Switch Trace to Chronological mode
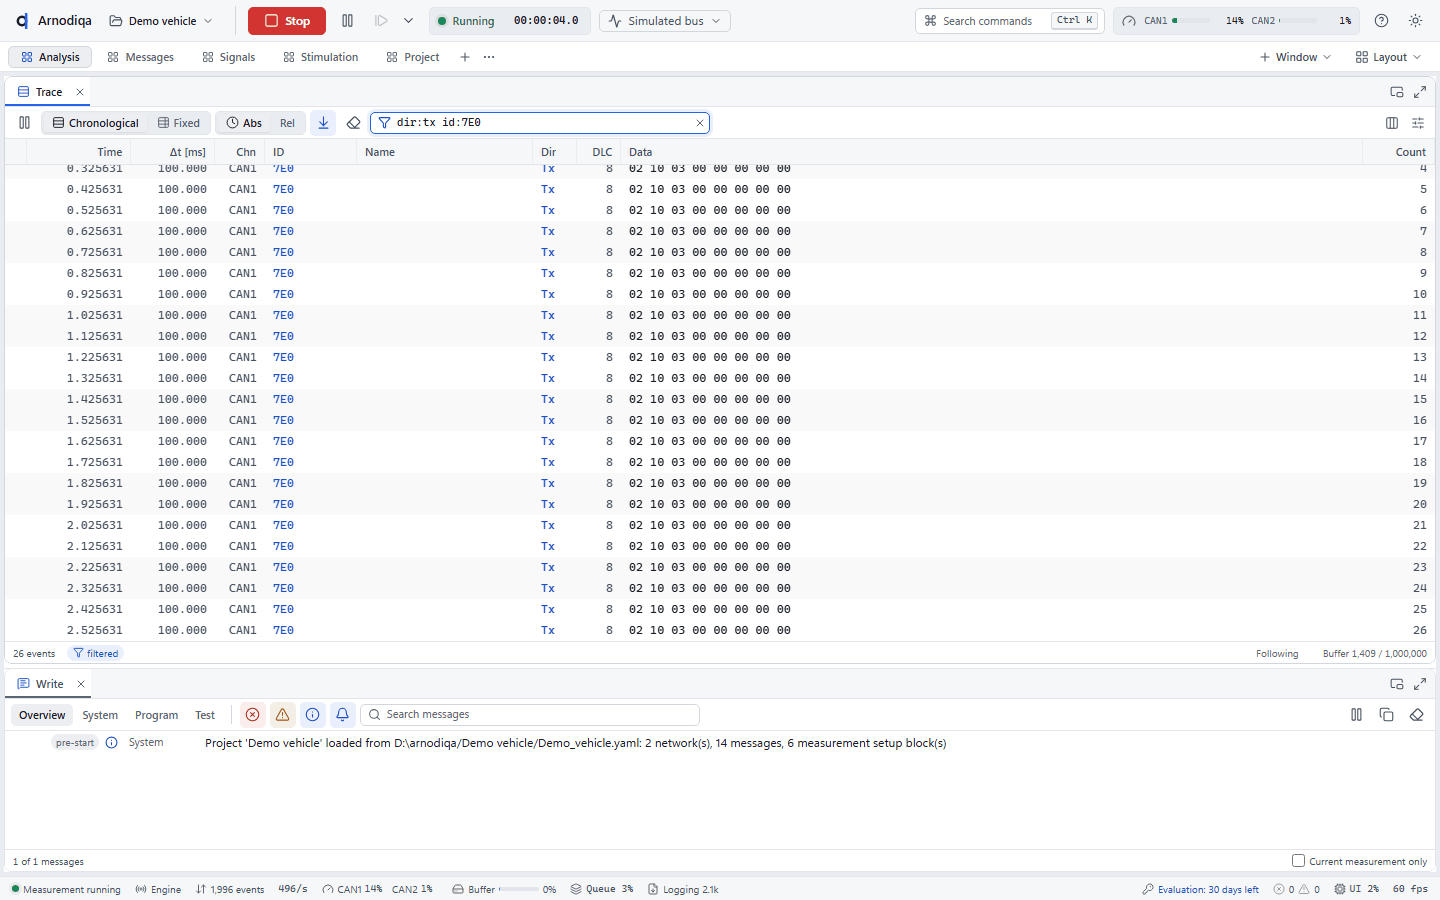This screenshot has width=1440, height=900. pyautogui.click(x=95, y=123)
